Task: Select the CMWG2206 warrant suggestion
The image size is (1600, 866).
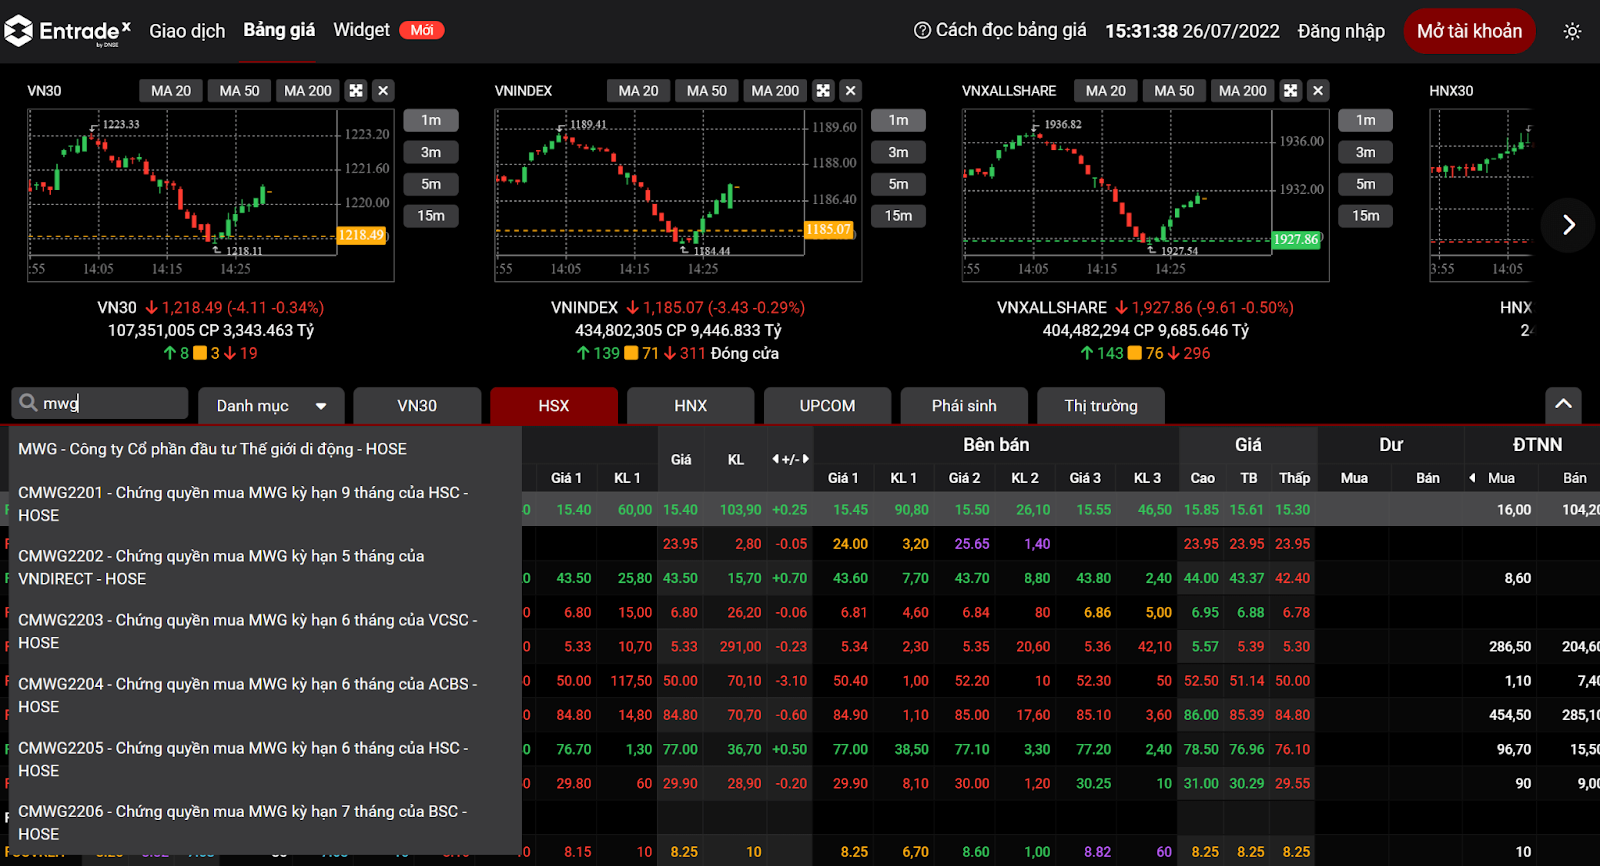Action: [x=265, y=823]
